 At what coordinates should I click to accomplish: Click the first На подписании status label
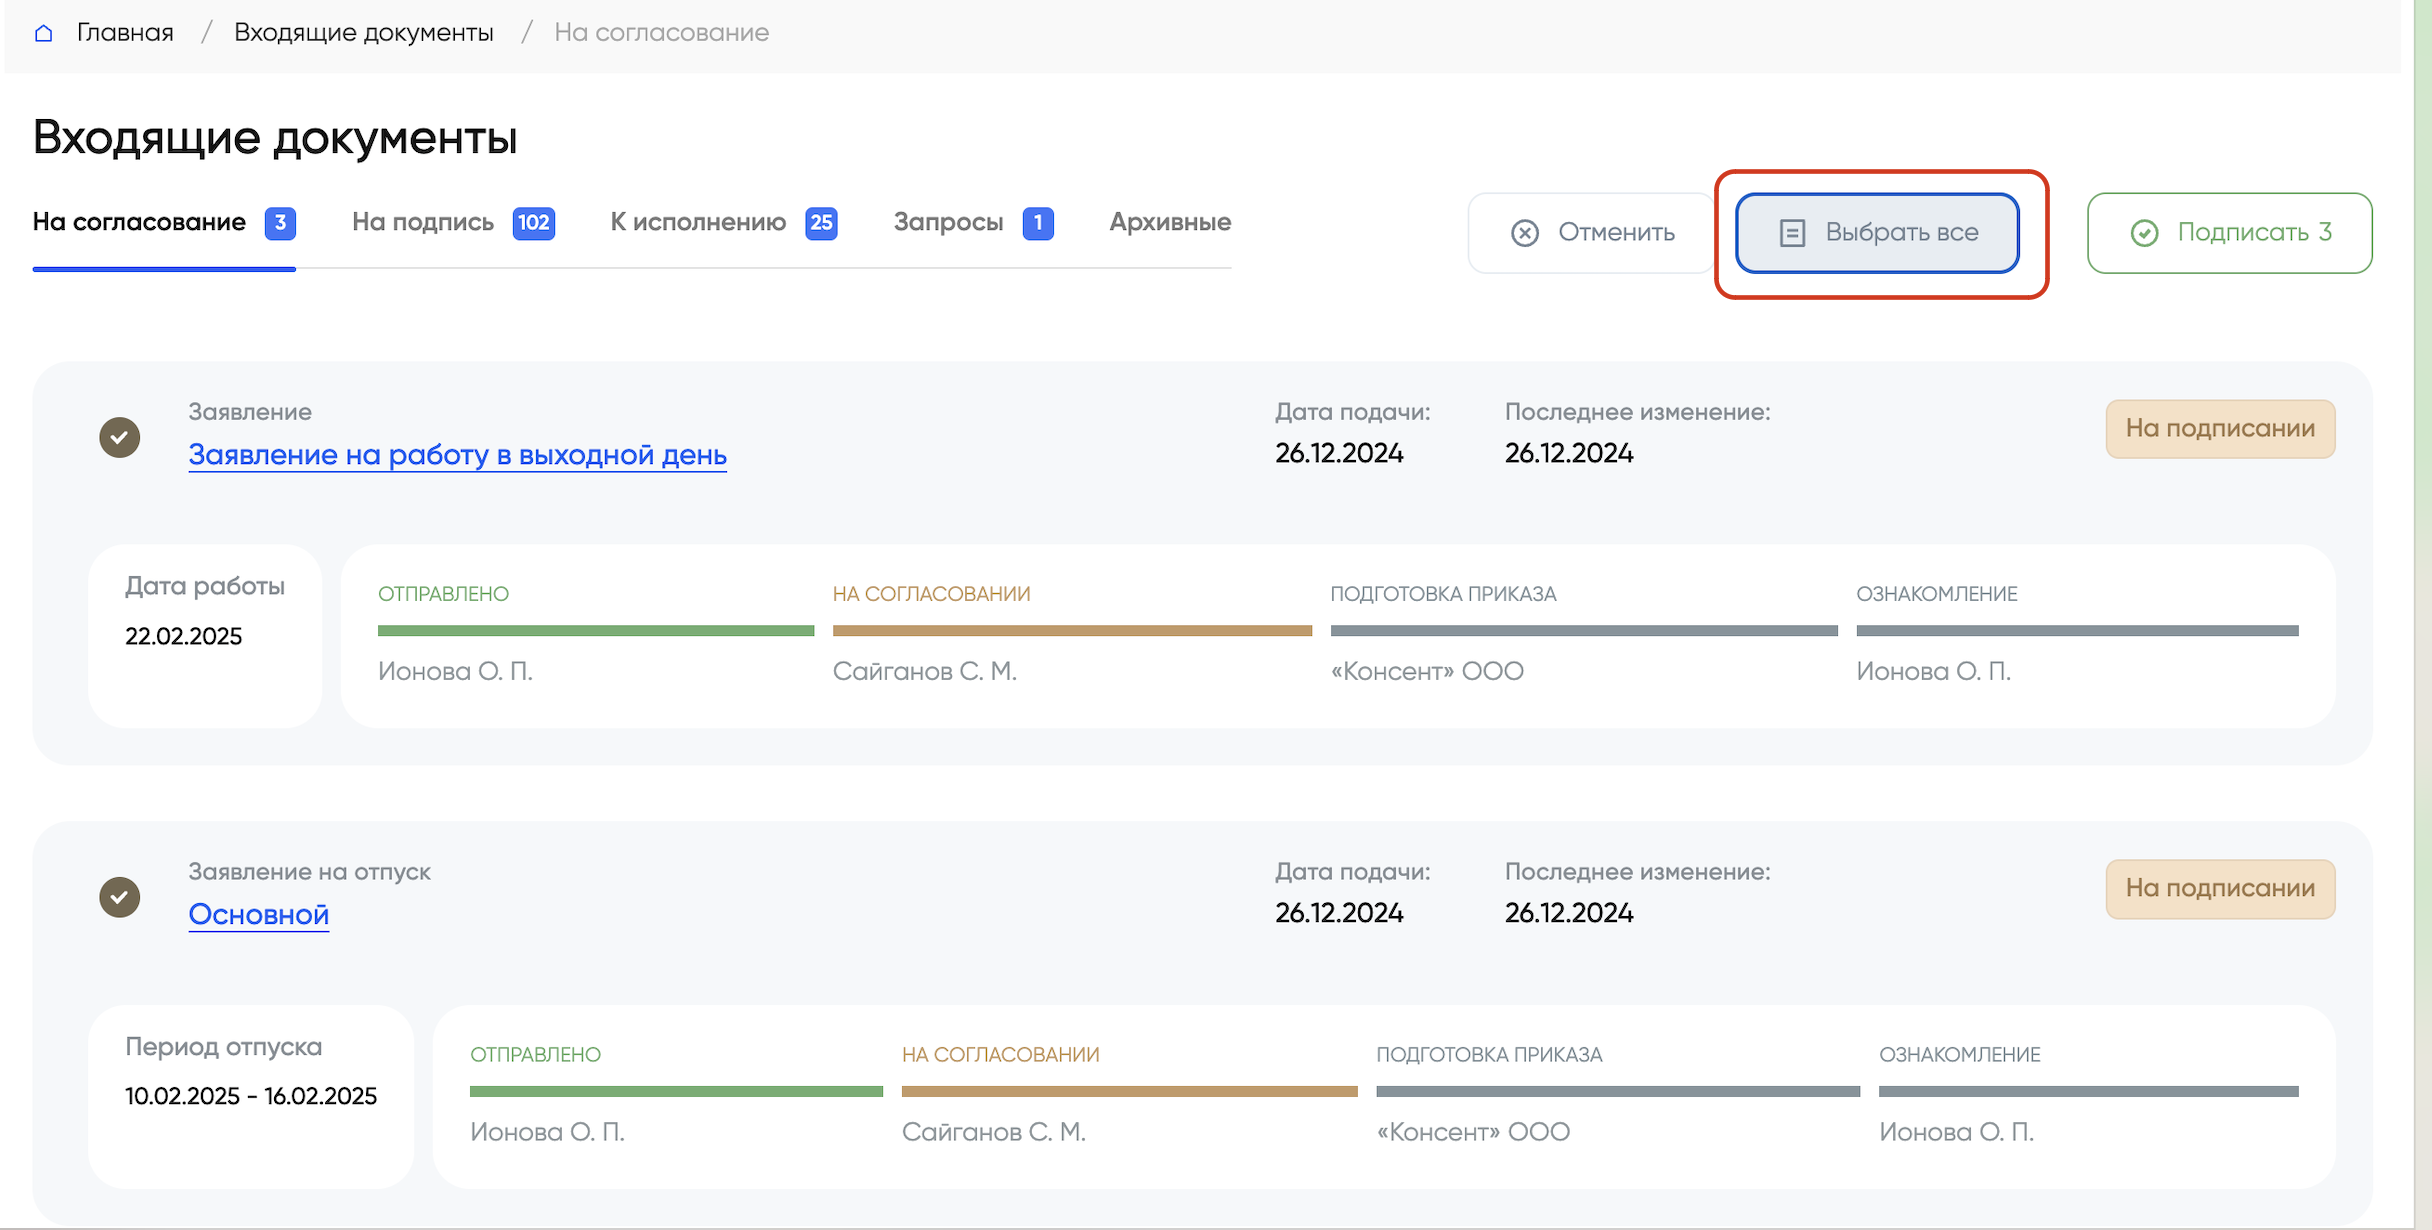pos(2219,429)
